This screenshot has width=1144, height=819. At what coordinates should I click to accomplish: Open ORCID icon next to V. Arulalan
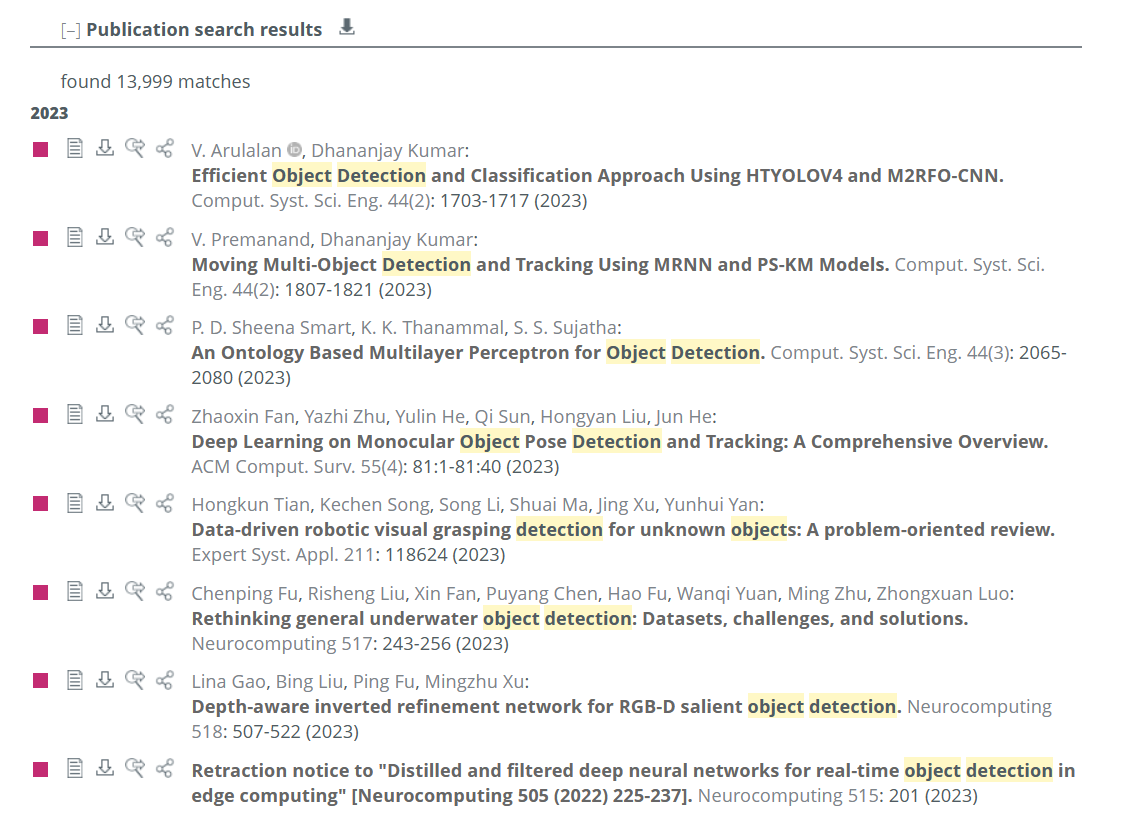pos(294,150)
